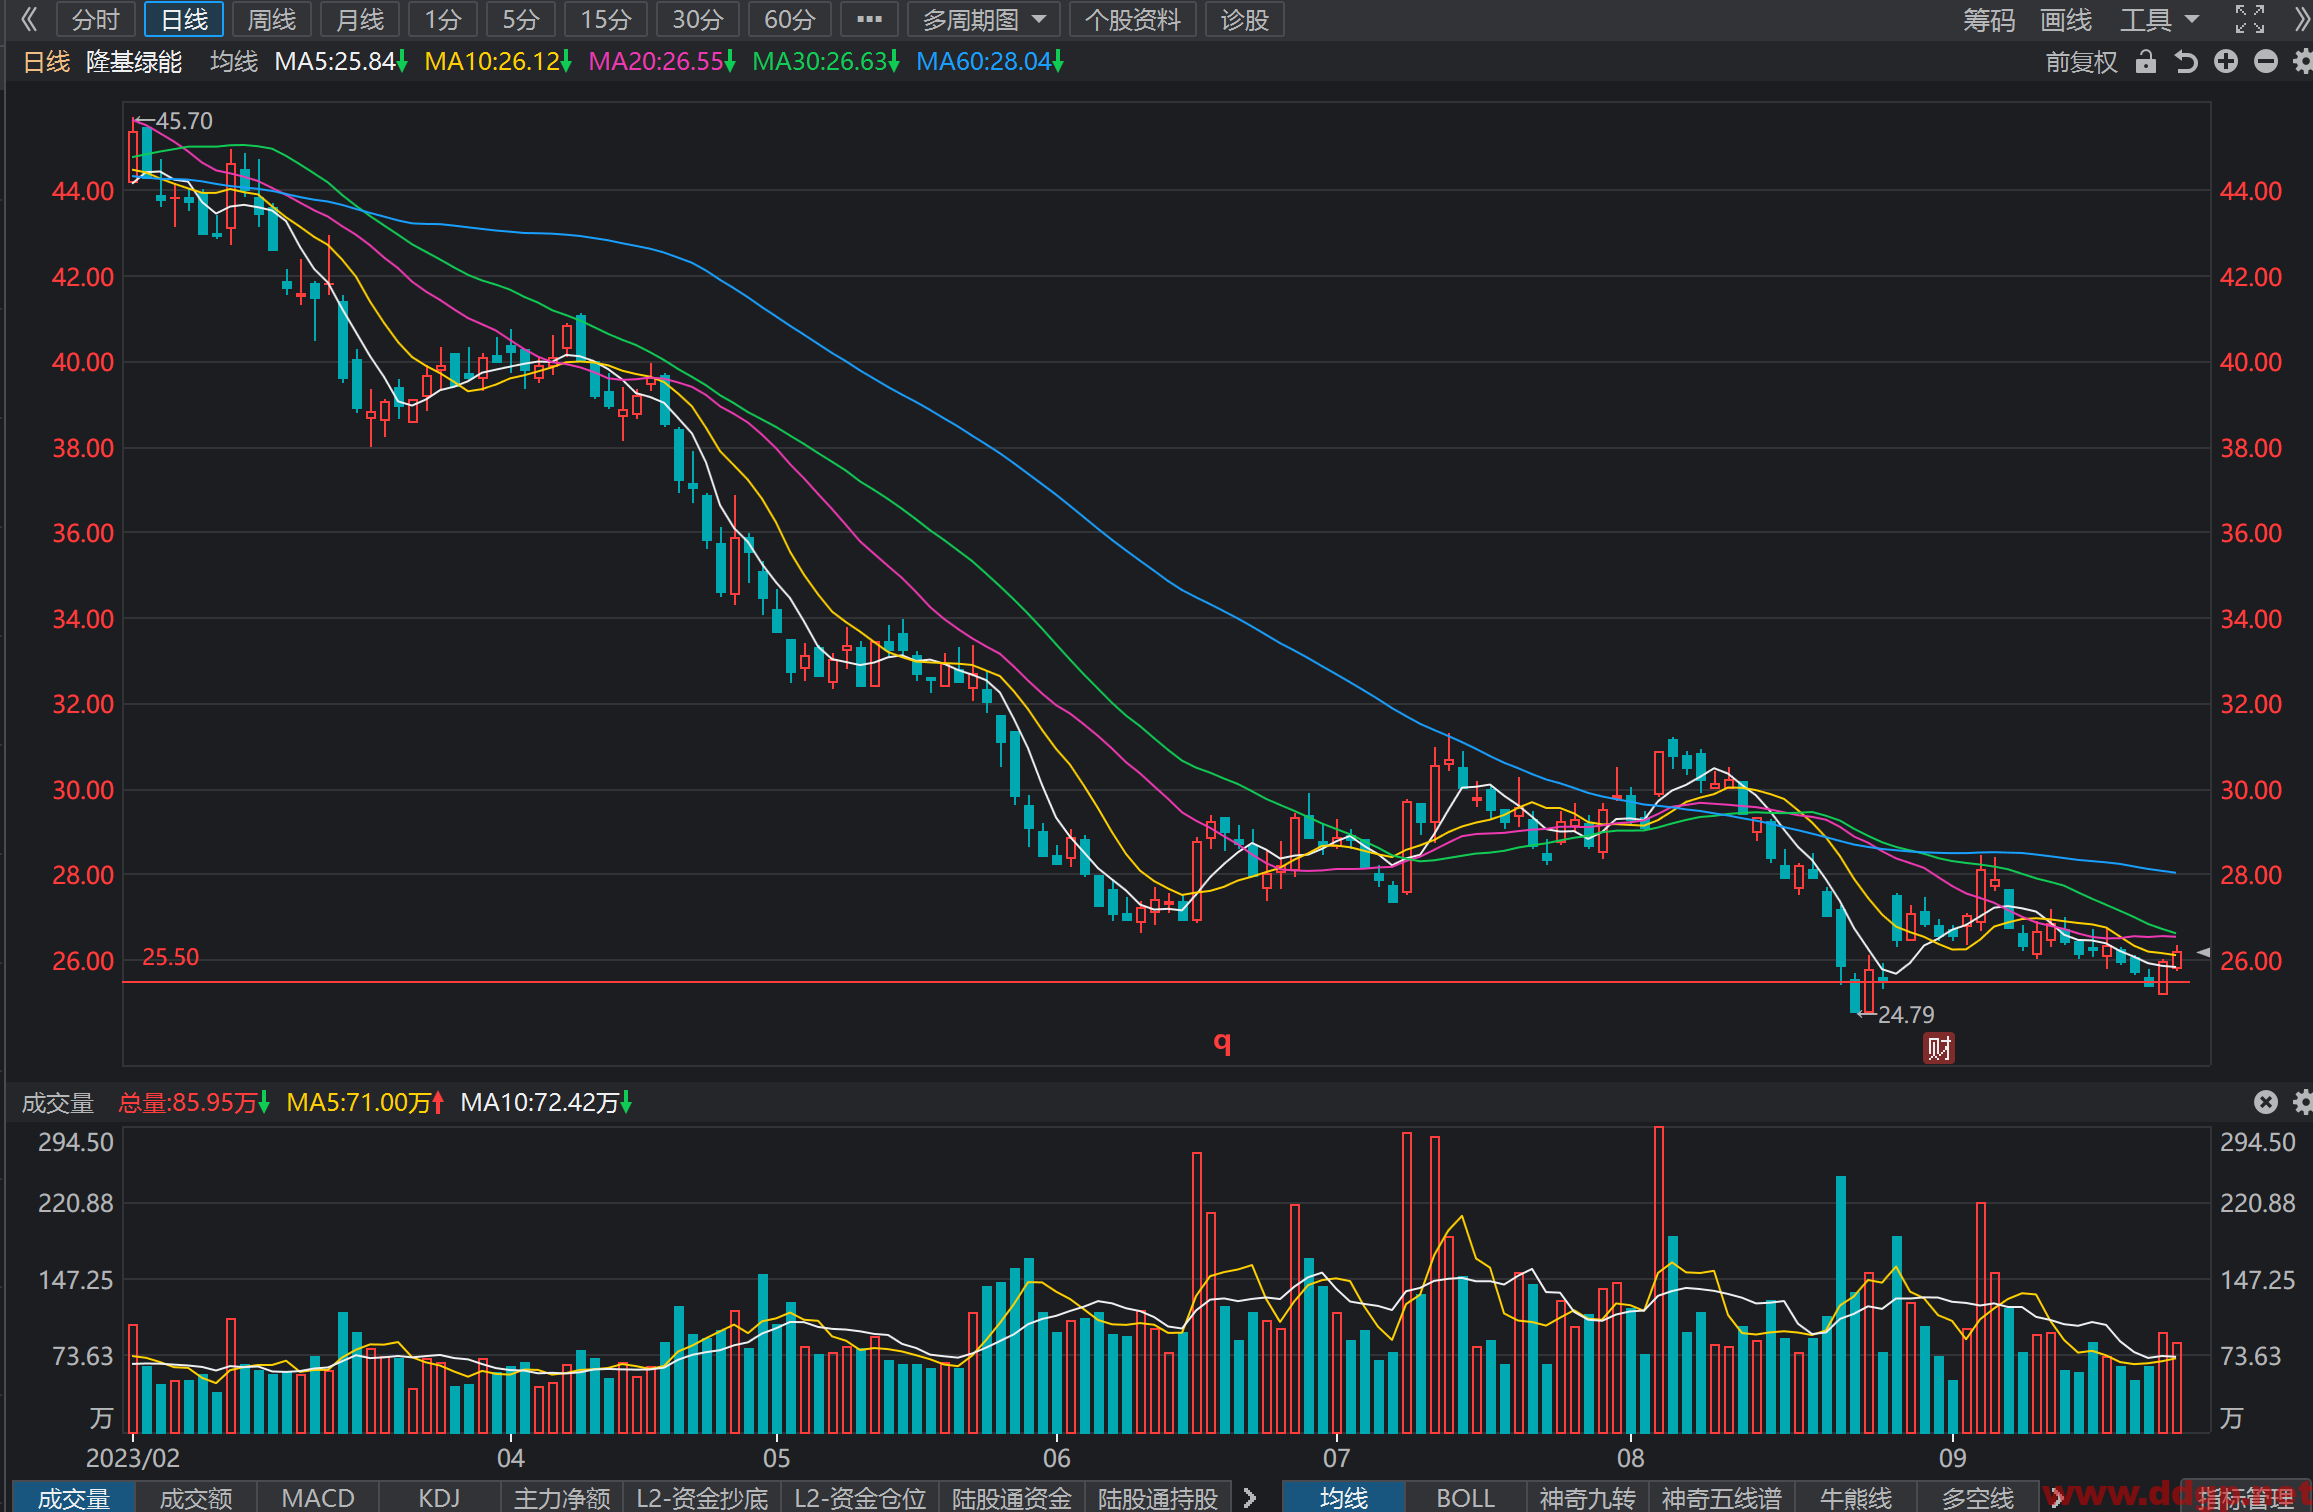Open main chart settings gear icon
This screenshot has width=2313, height=1512.
tap(2303, 62)
